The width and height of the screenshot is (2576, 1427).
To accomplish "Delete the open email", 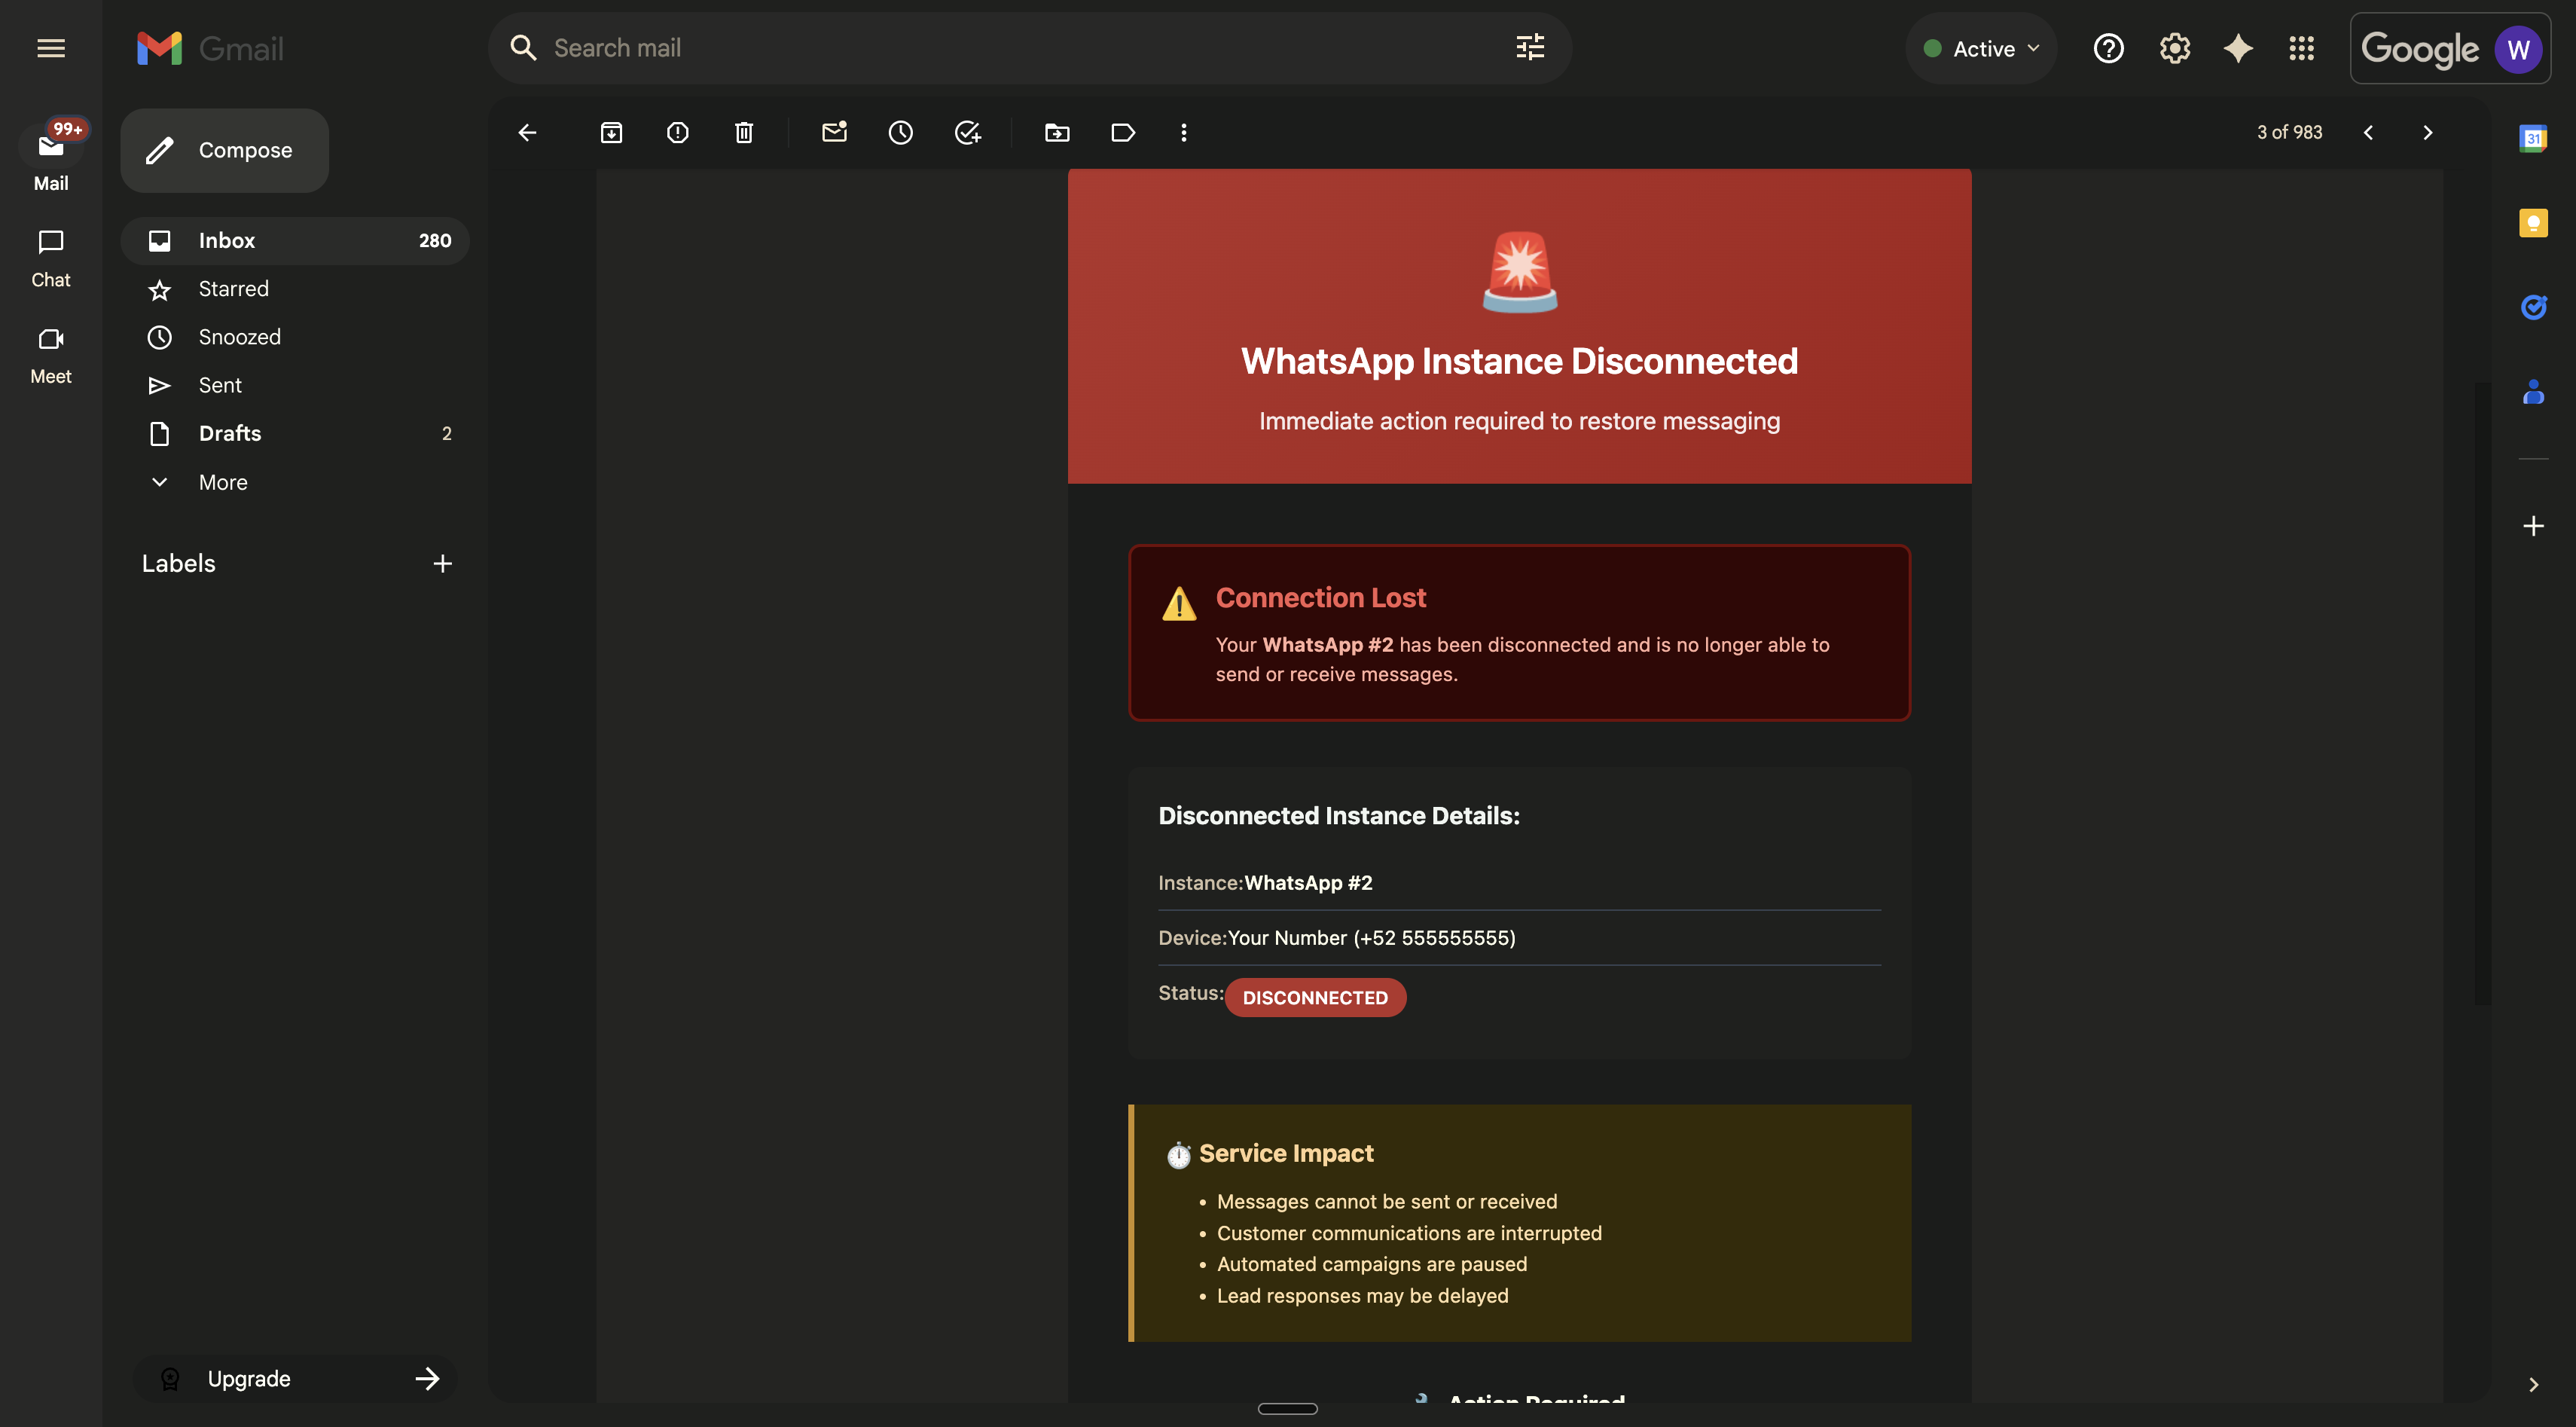I will point(744,132).
